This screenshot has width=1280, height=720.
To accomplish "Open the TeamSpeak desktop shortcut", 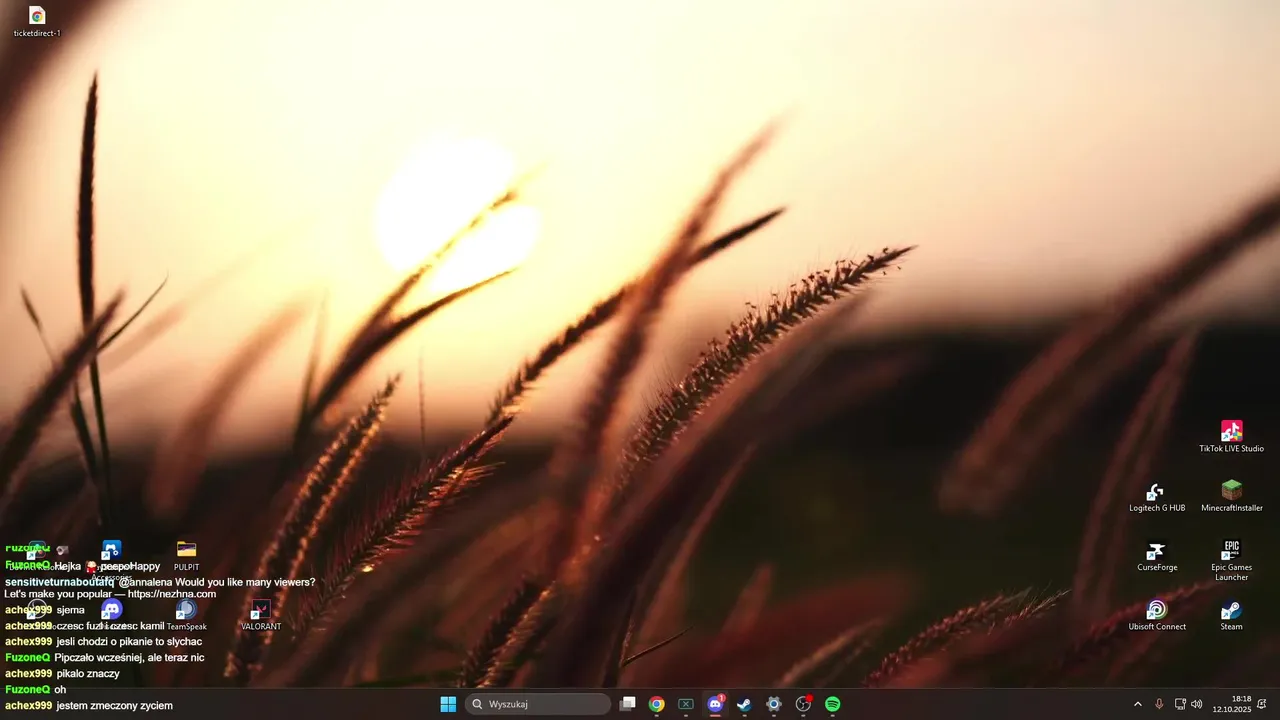I will [x=186, y=616].
